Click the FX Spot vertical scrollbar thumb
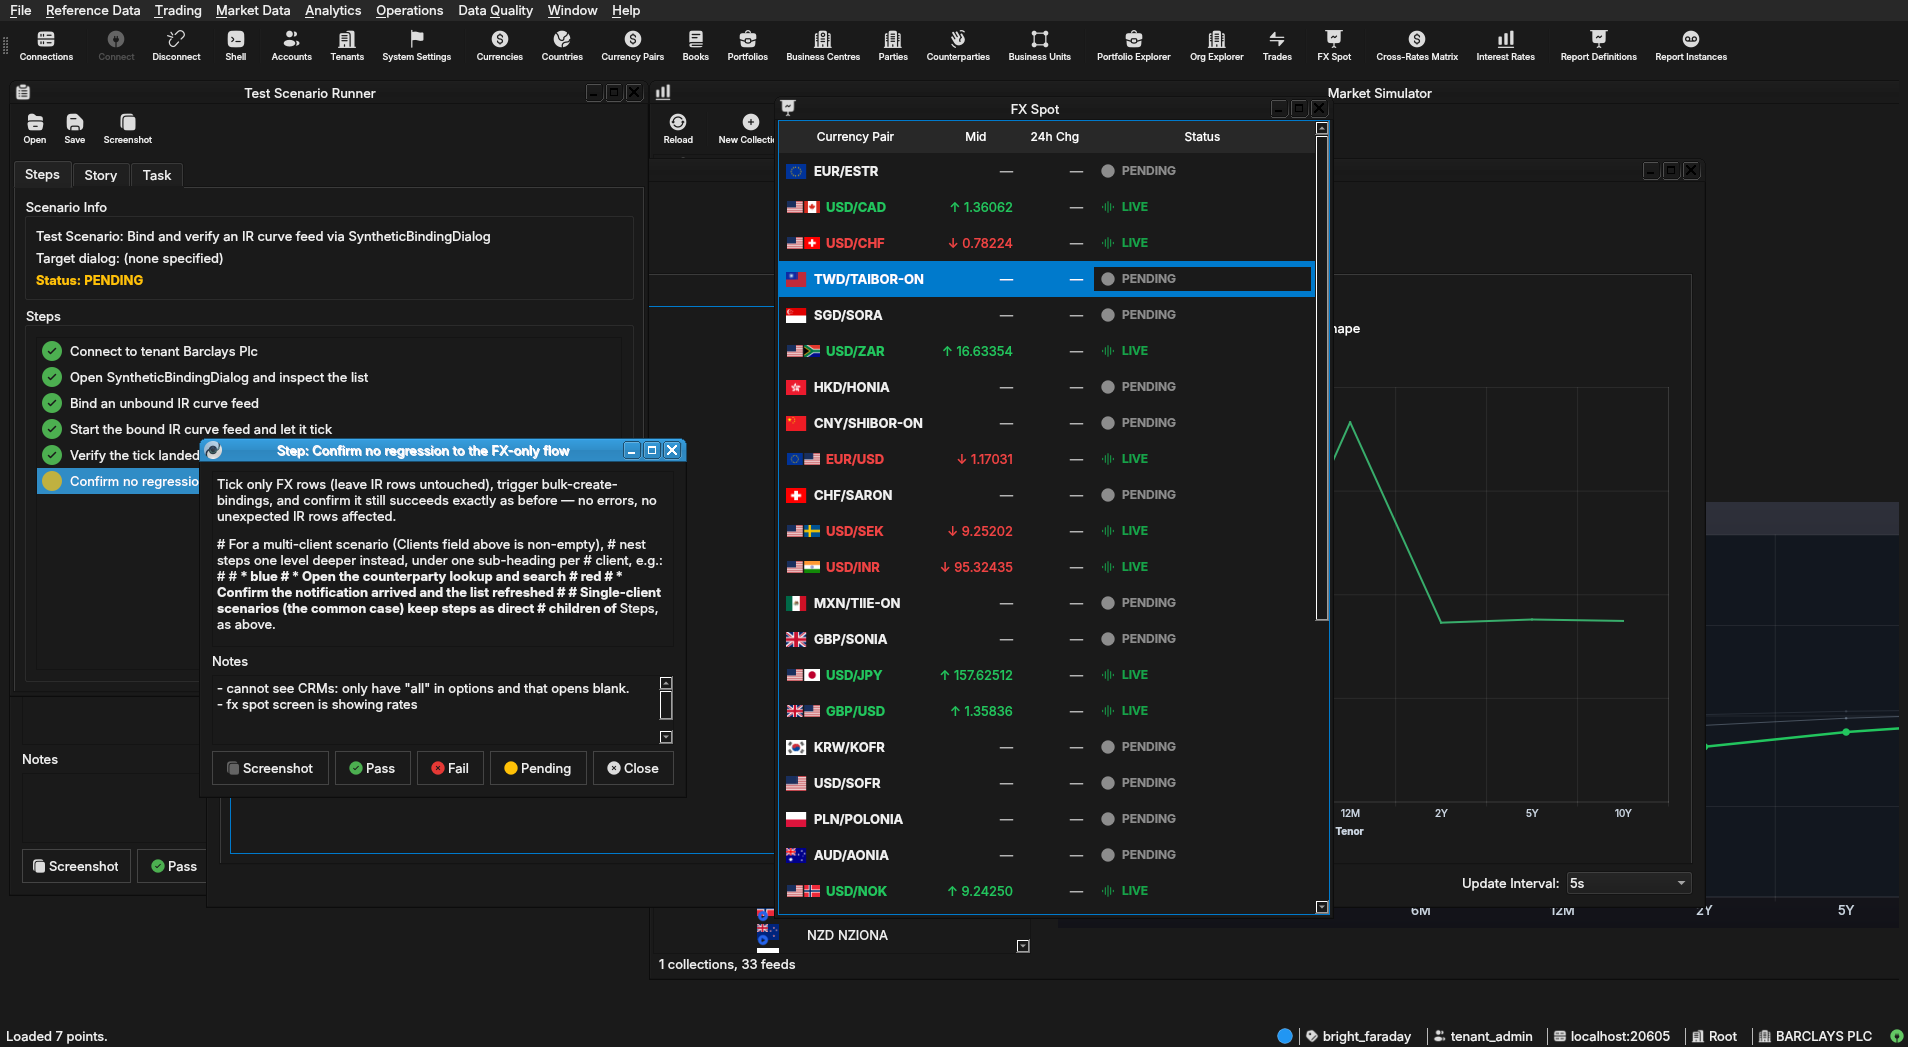 click(x=1322, y=378)
